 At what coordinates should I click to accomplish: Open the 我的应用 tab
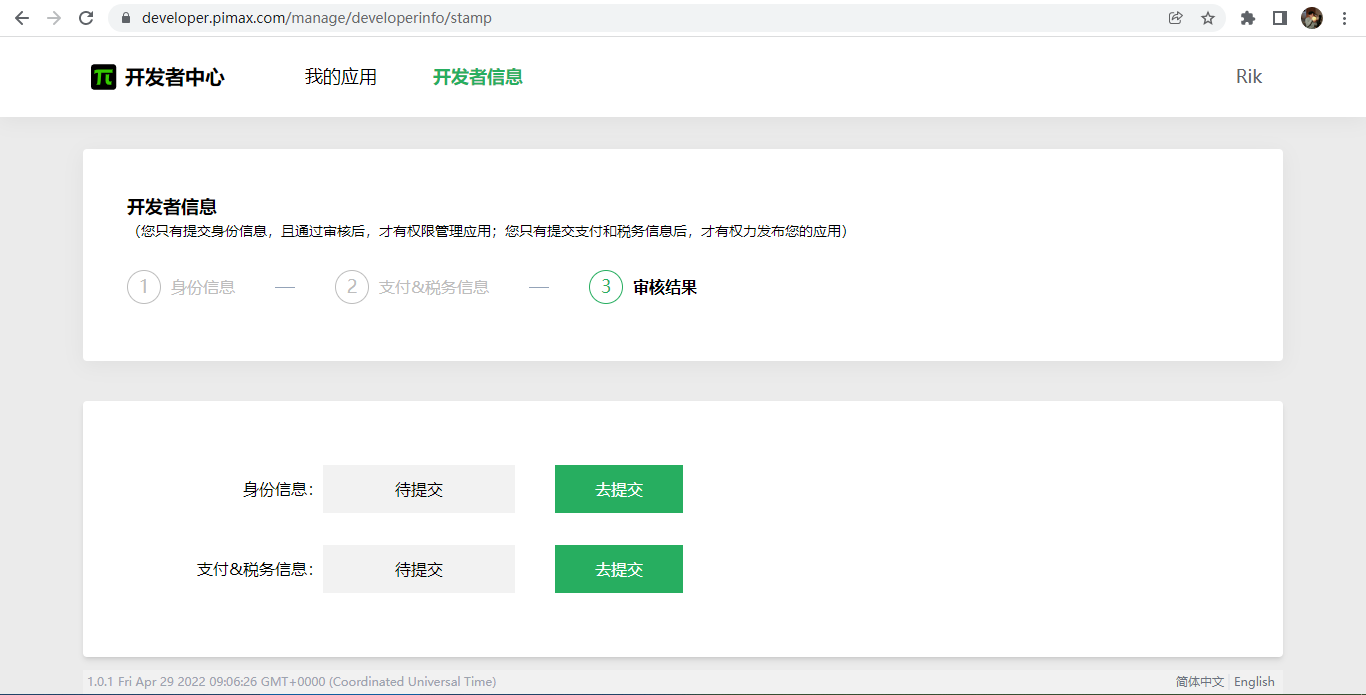click(341, 77)
